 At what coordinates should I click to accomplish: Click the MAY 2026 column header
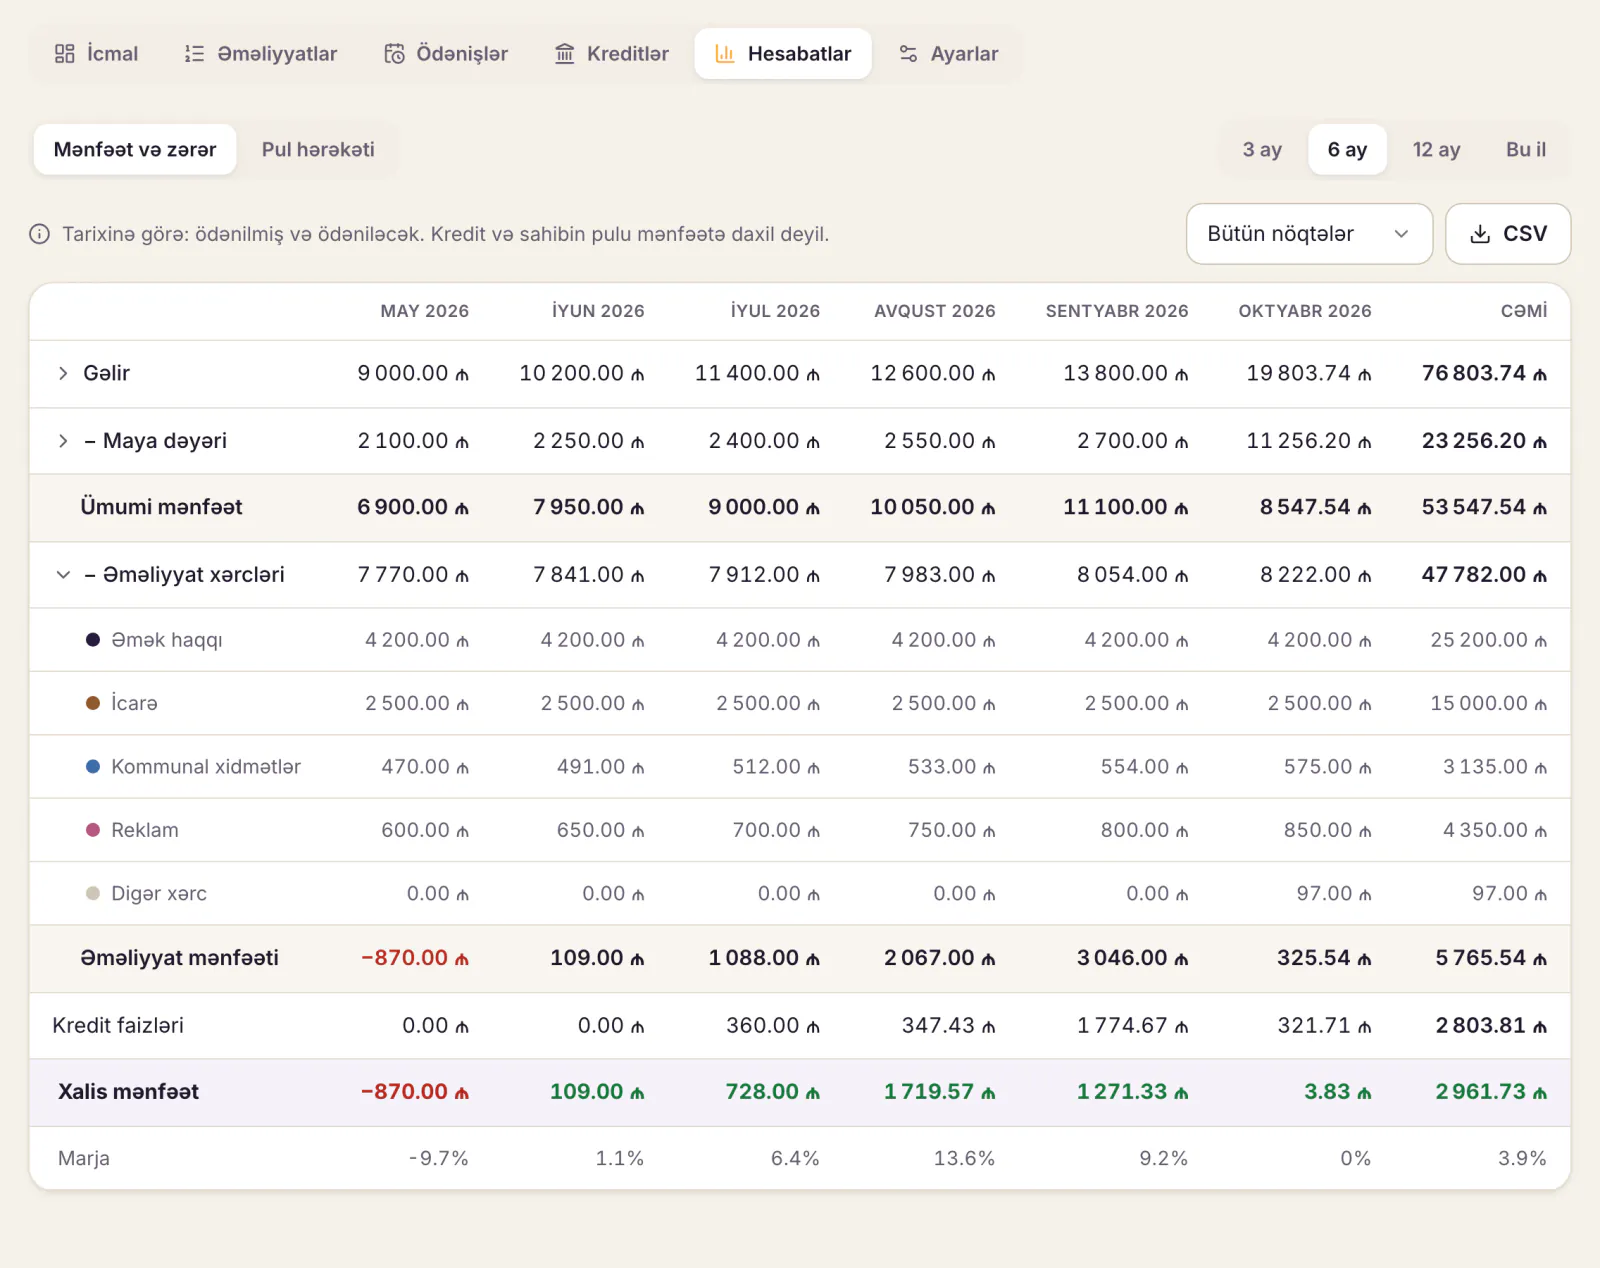424,311
